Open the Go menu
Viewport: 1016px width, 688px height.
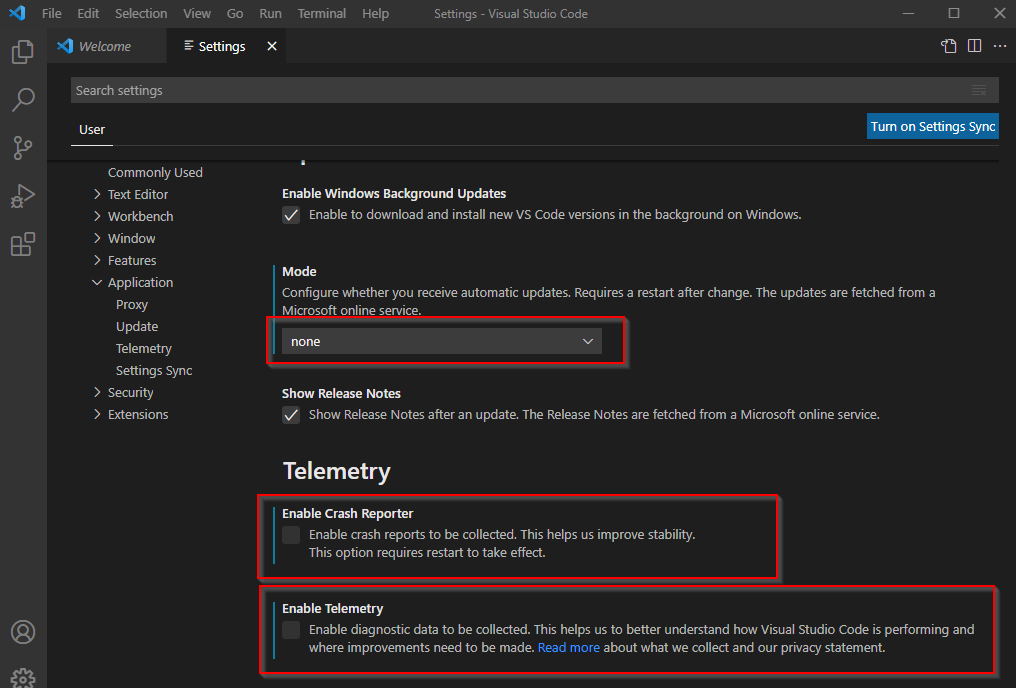click(235, 13)
